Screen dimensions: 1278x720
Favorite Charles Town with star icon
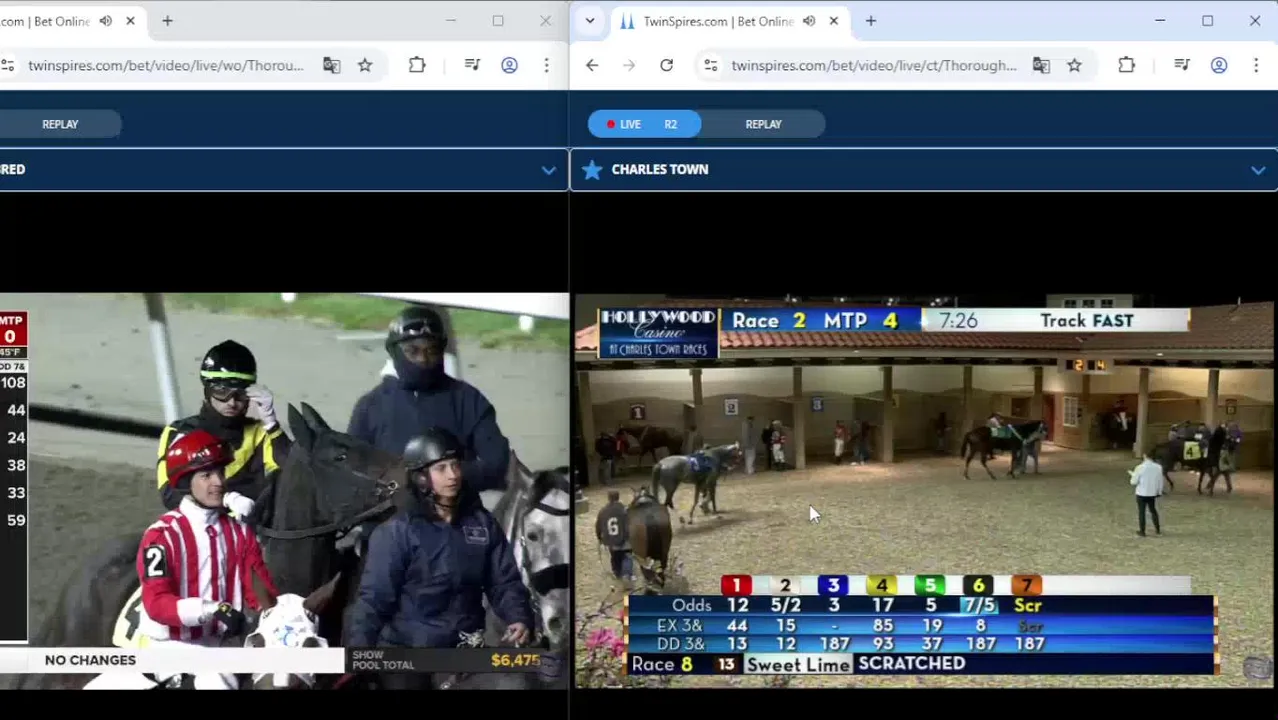tap(592, 170)
